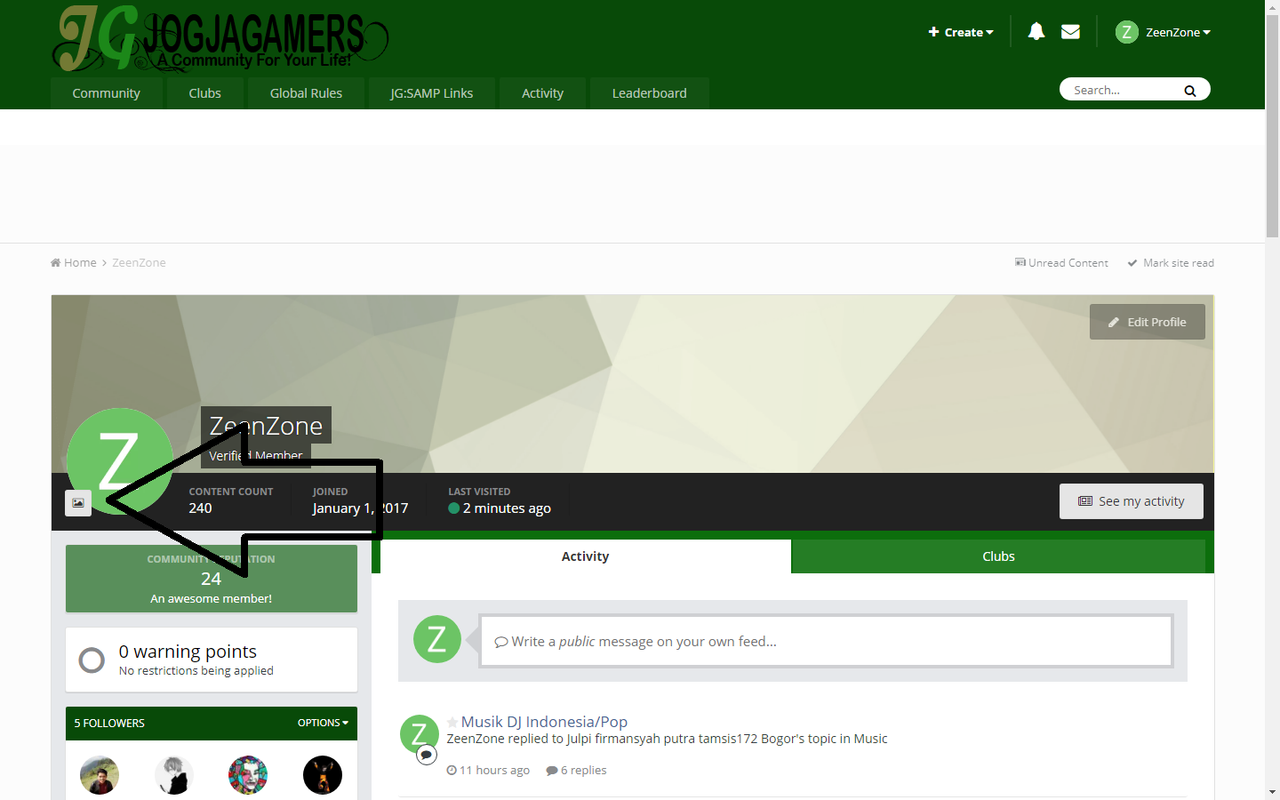Viewport: 1280px width, 800px height.
Task: Click the 0 warning points box
Action: (211, 660)
